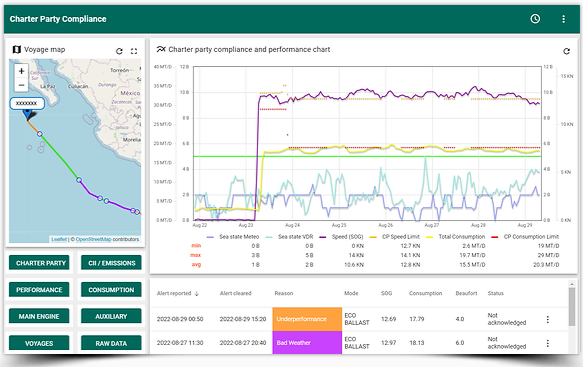Open actions menu for Bad Weather alert row
The image size is (583, 367).
tap(547, 343)
